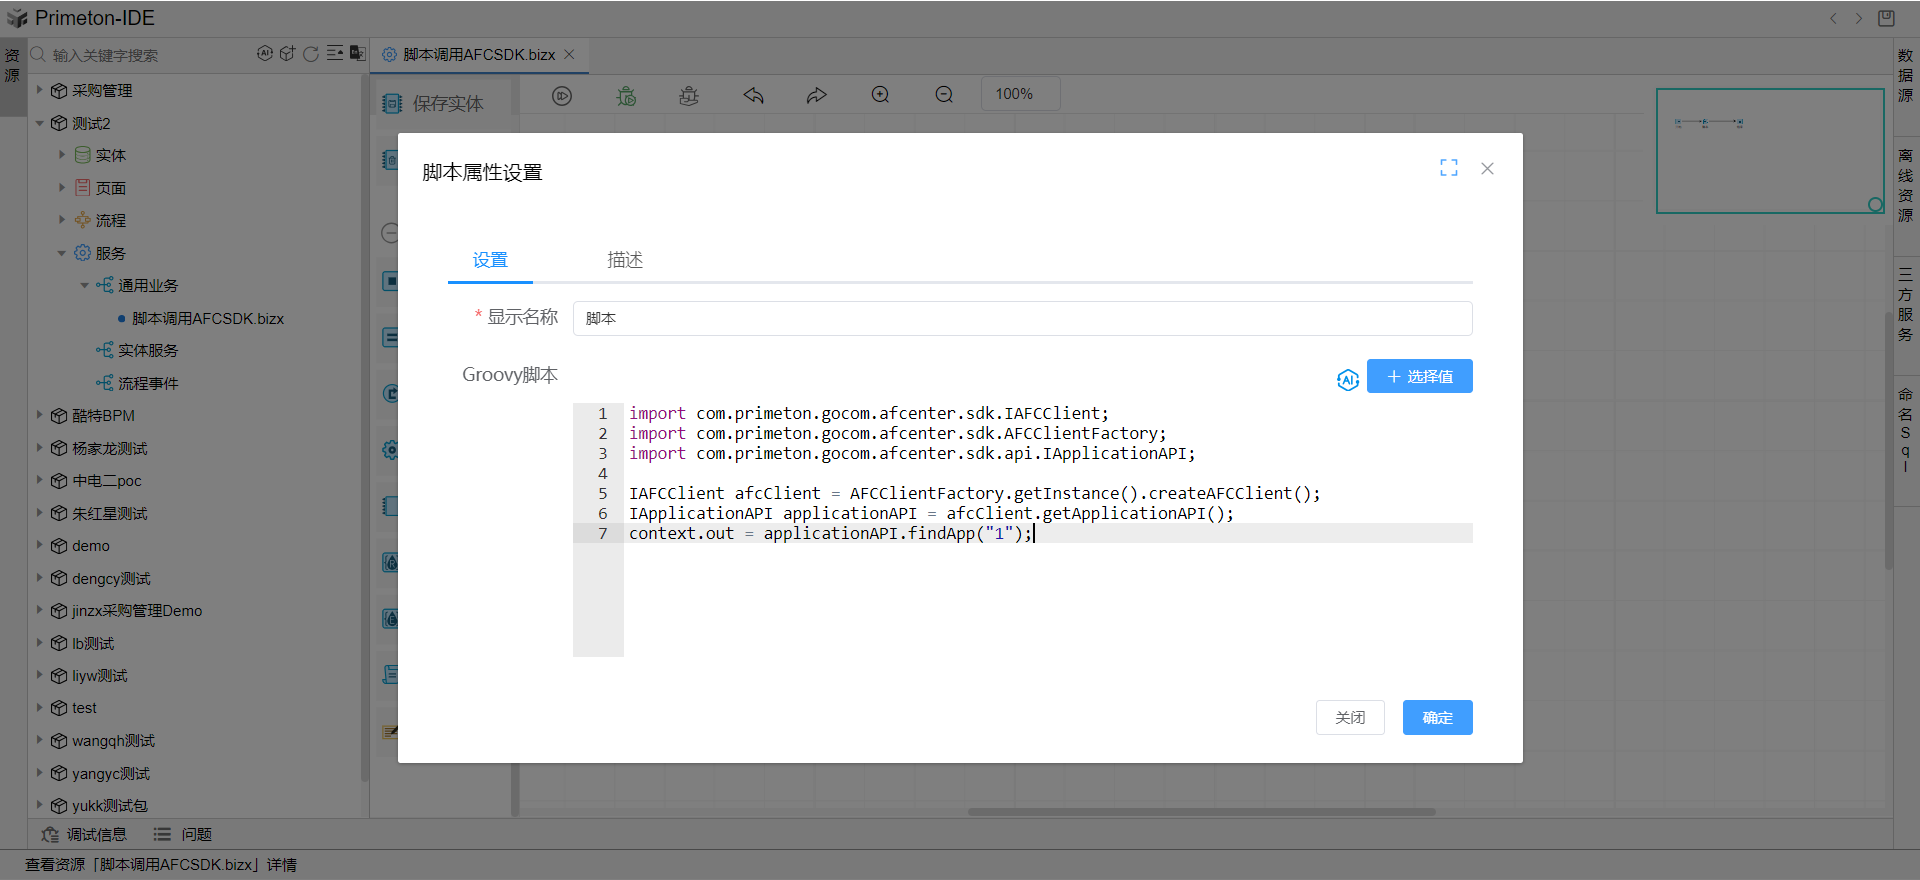Switch to the 描述 tab
Viewport: 1920px width, 880px height.
tap(625, 260)
